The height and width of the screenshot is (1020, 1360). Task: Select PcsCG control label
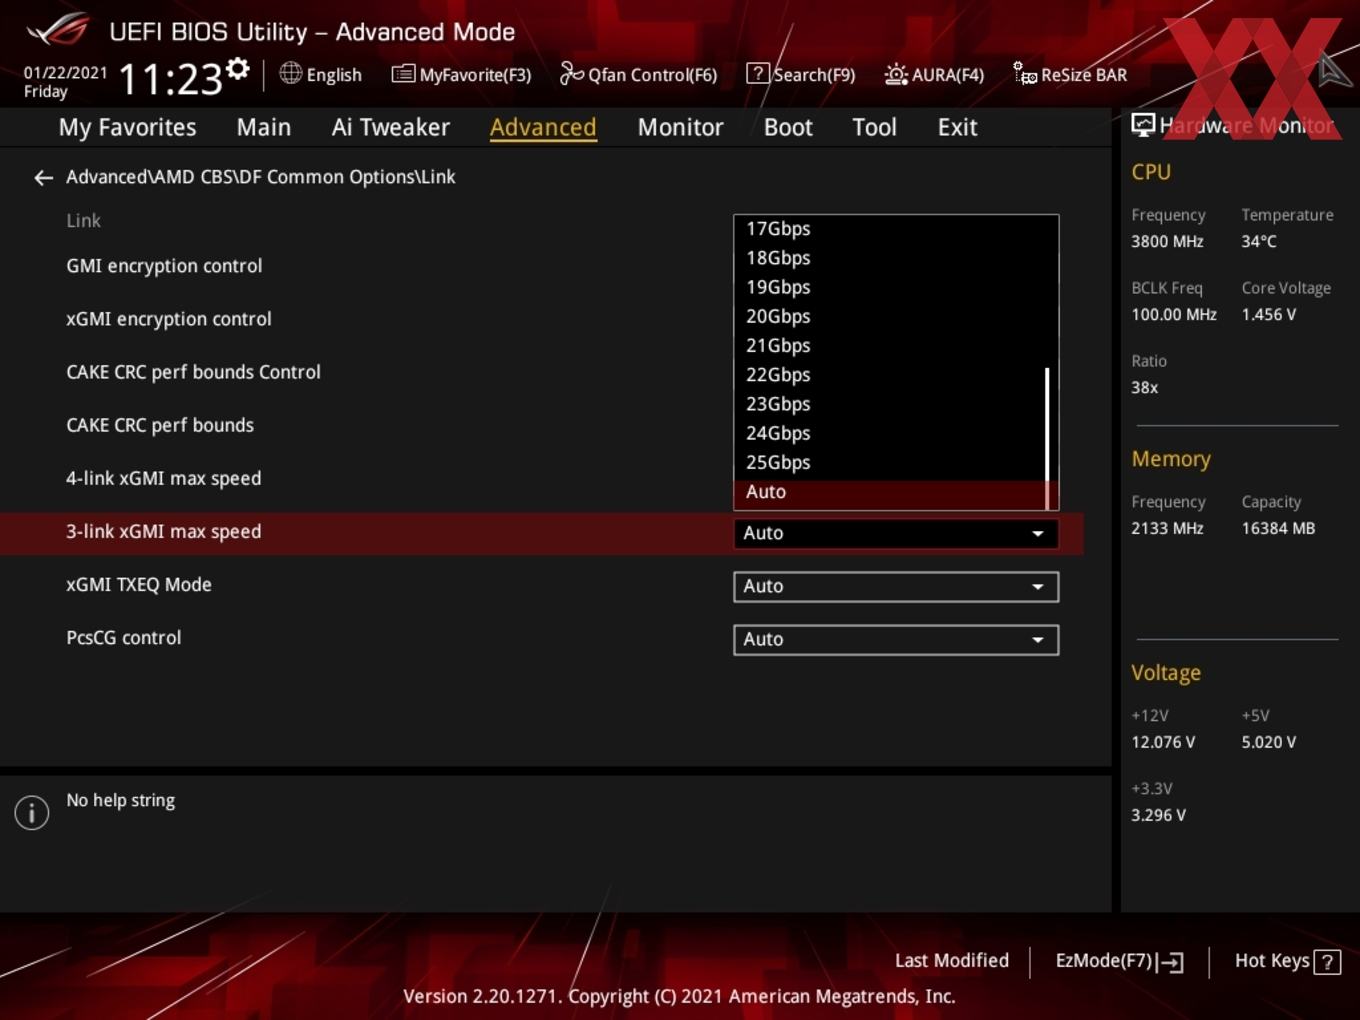coord(124,638)
